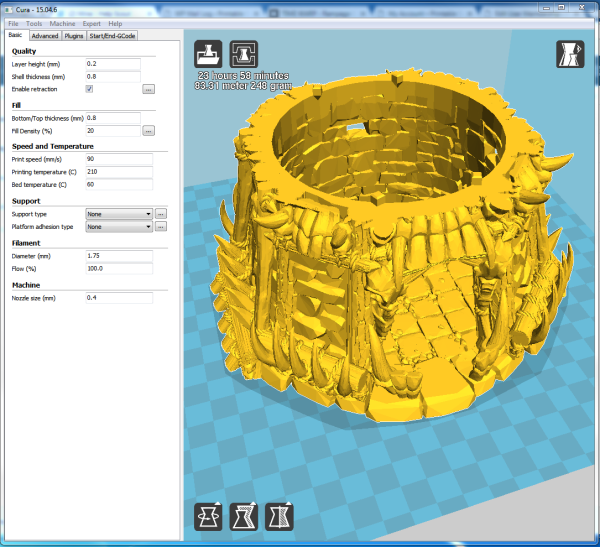Click the Save toolpath icon
The image size is (600, 547).
point(244,53)
